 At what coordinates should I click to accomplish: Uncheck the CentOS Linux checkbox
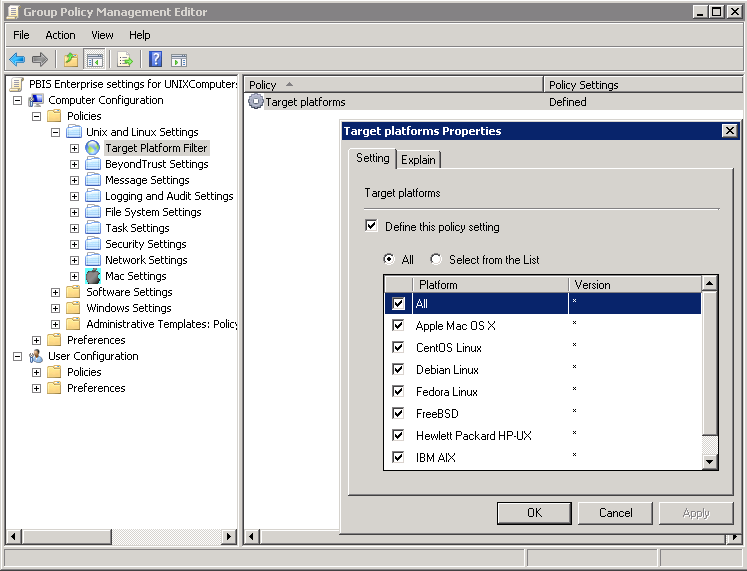point(398,347)
